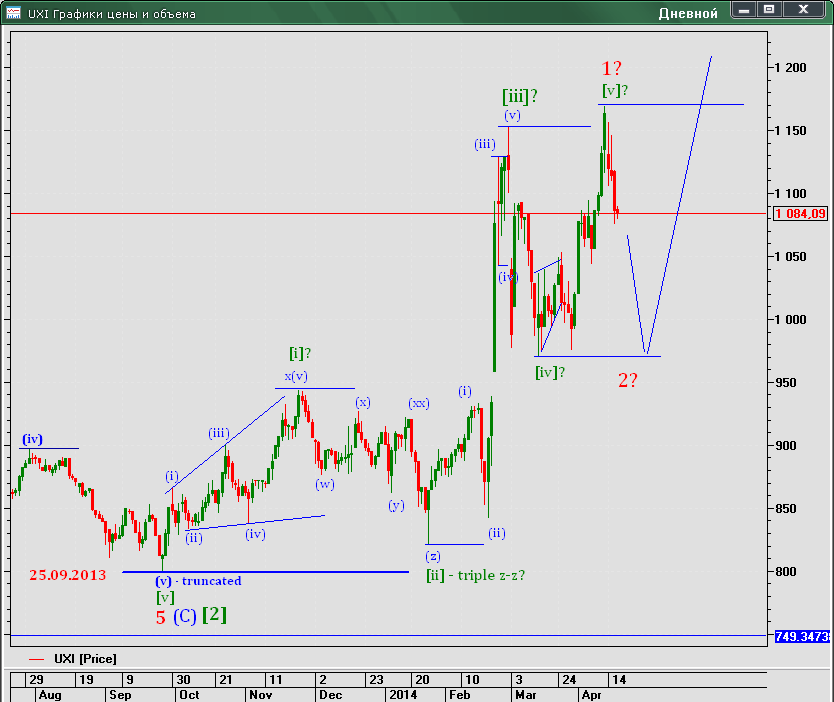The width and height of the screenshot is (834, 702).
Task: Click the 749.3473 value label
Action: tap(802, 637)
